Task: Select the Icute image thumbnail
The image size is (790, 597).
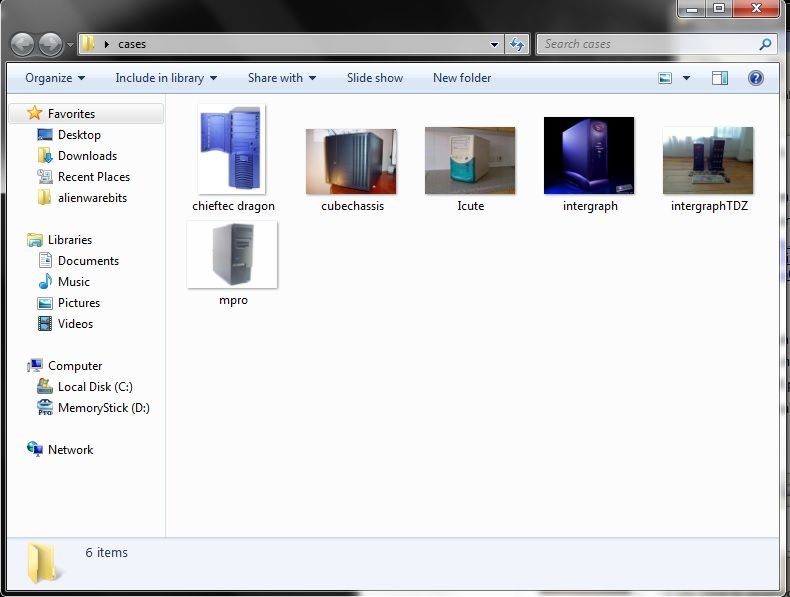Action: point(470,161)
